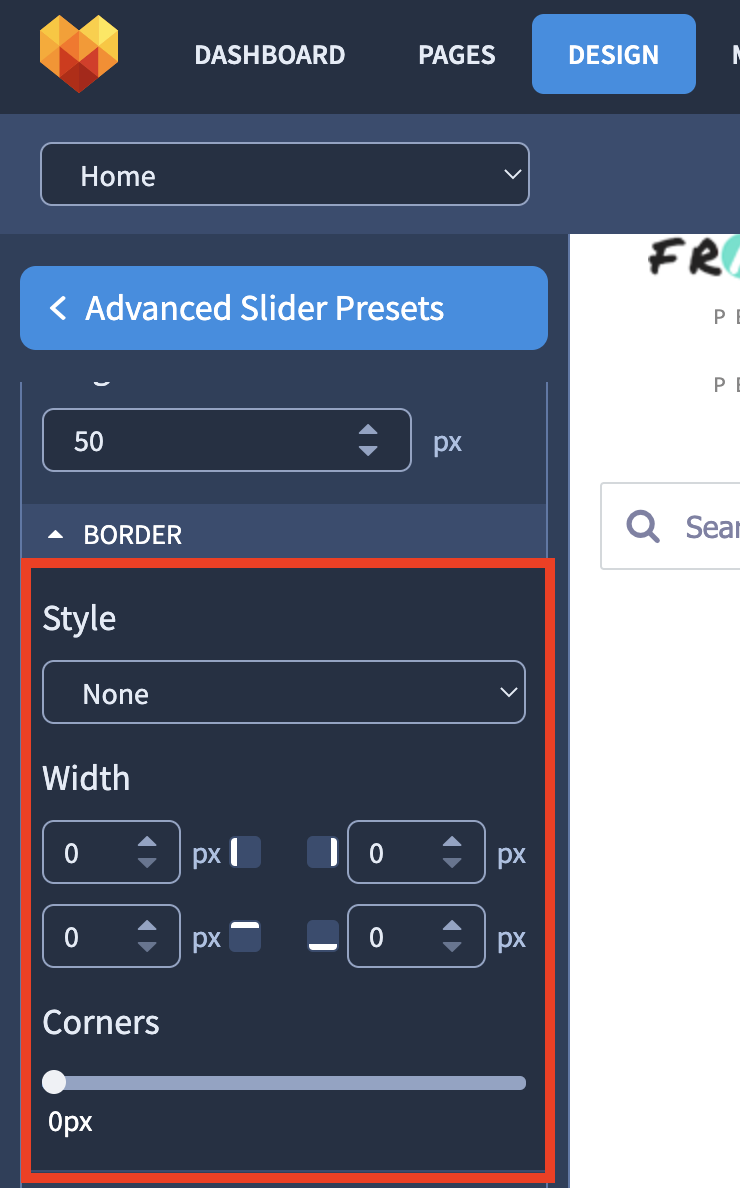Click the right border width input field

click(x=416, y=852)
